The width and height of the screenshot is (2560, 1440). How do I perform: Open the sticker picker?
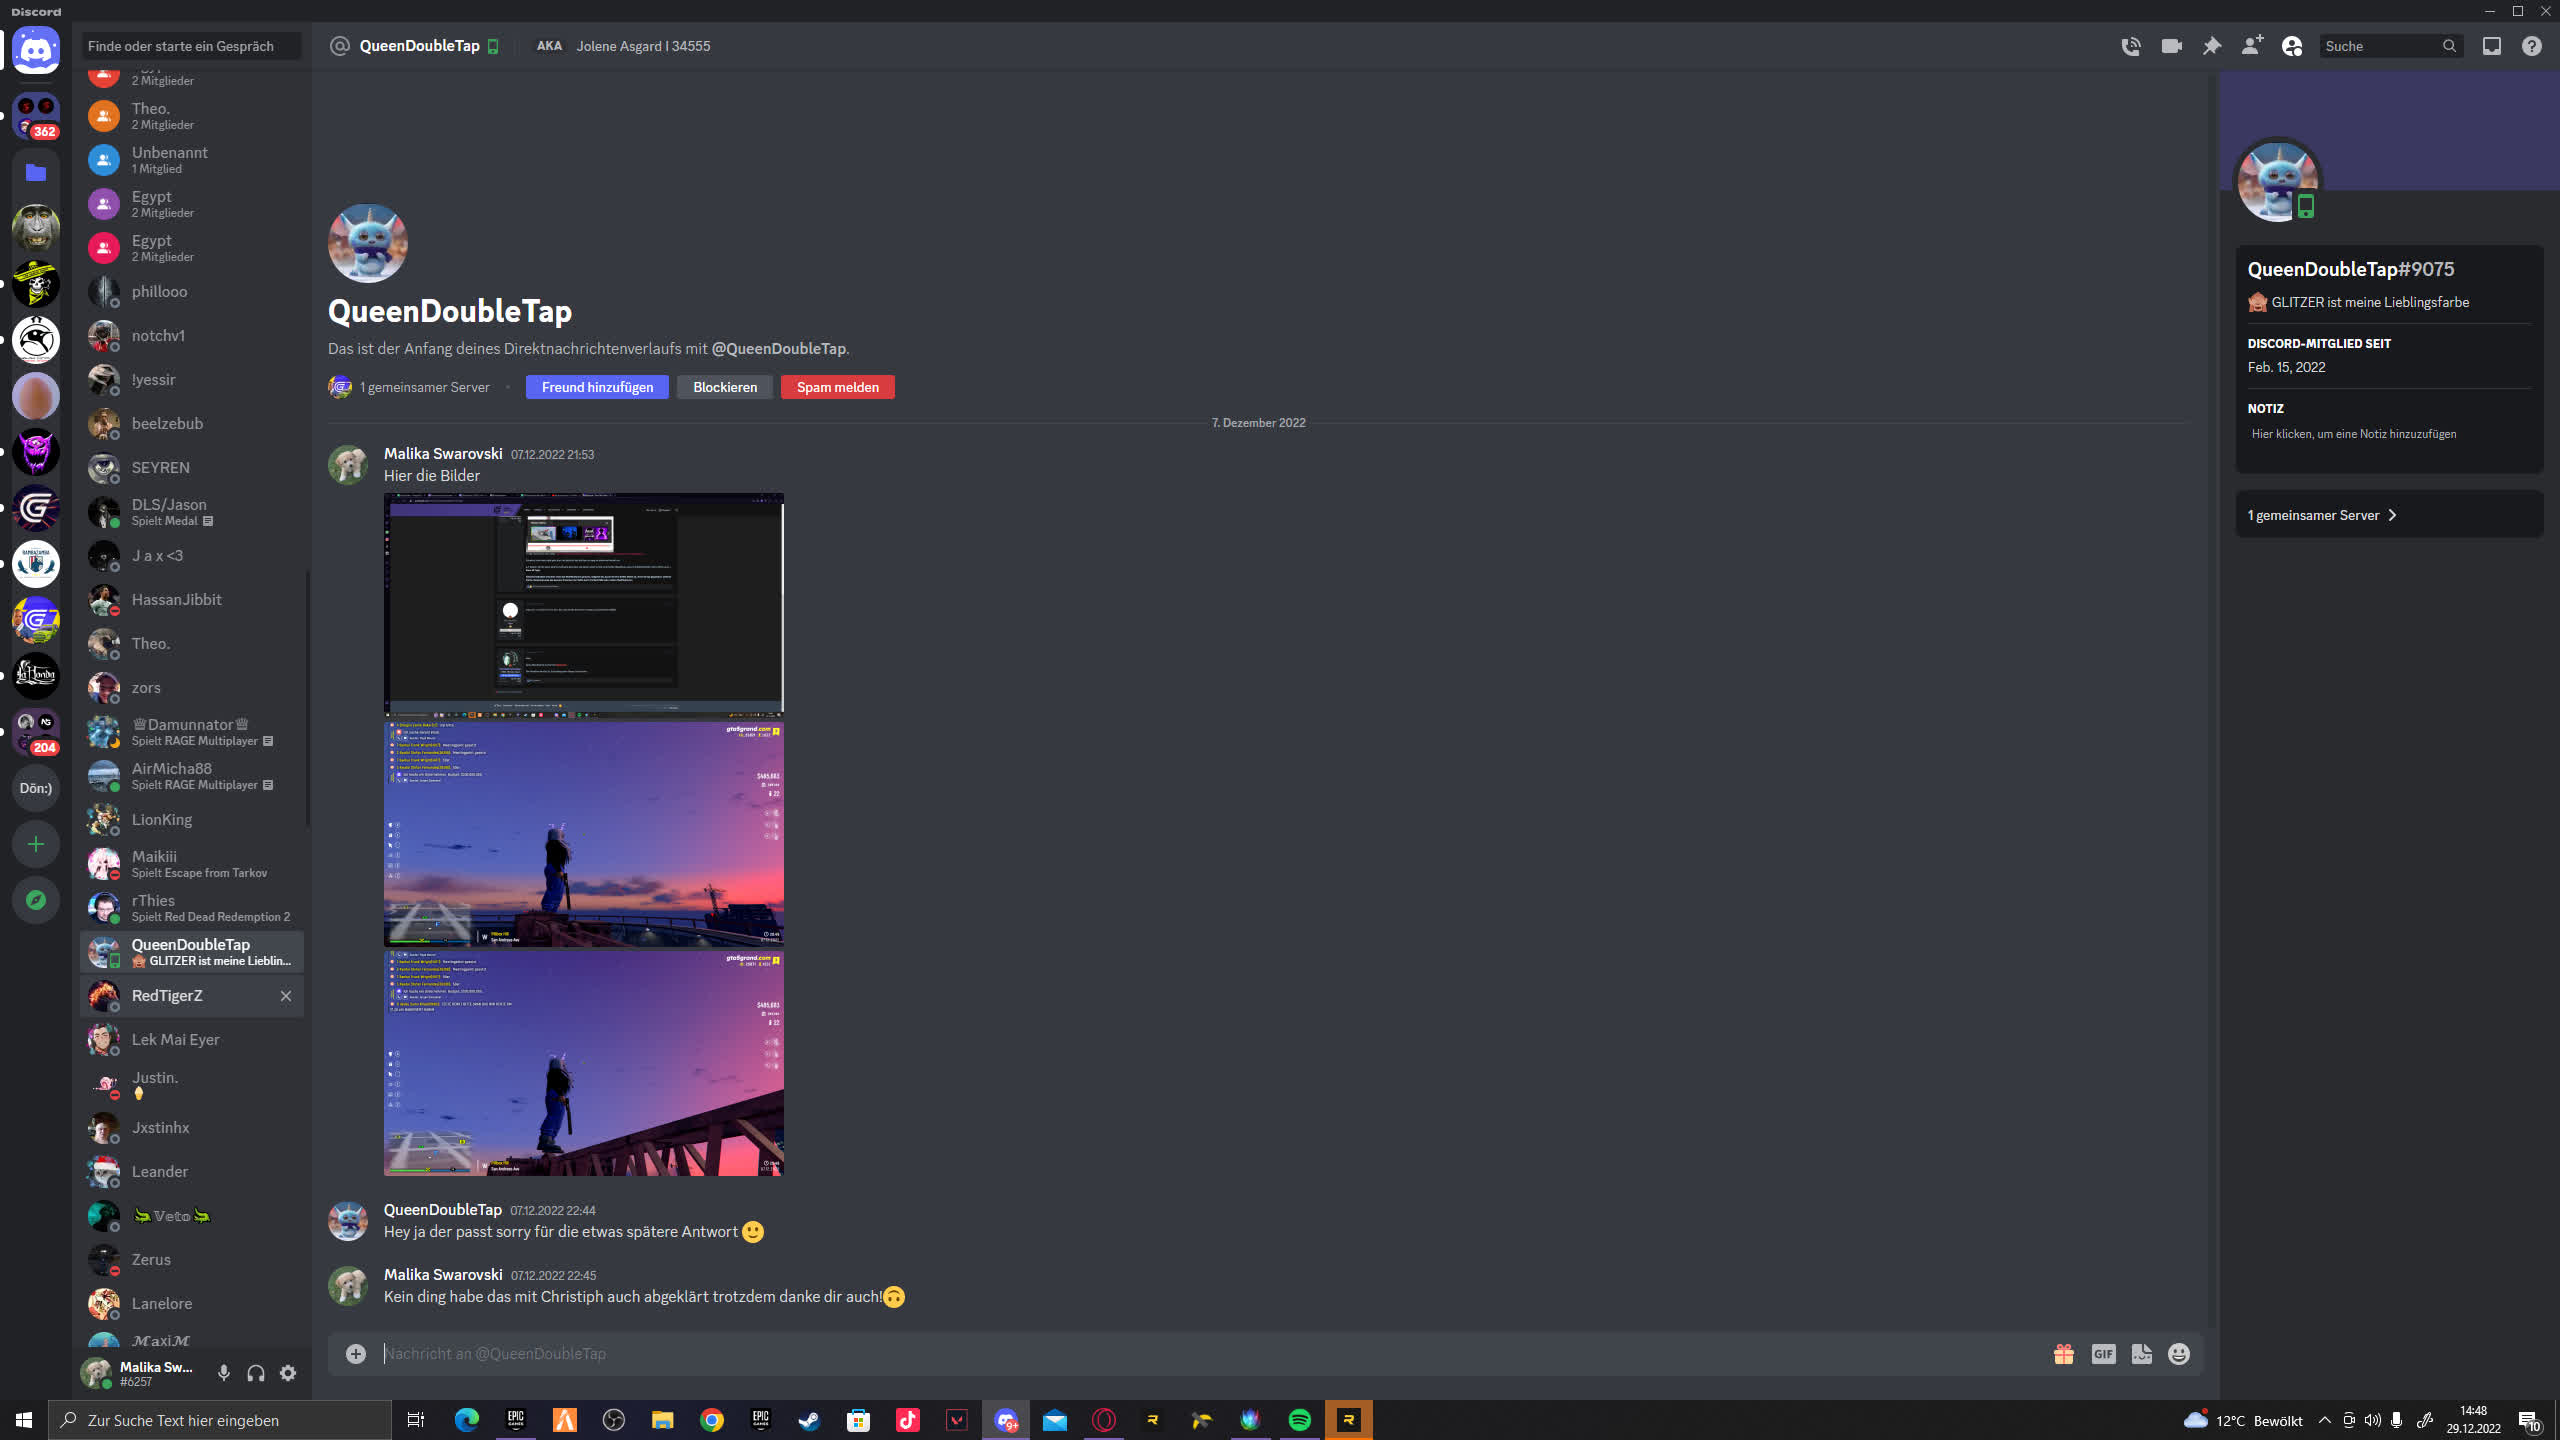pos(2141,1354)
